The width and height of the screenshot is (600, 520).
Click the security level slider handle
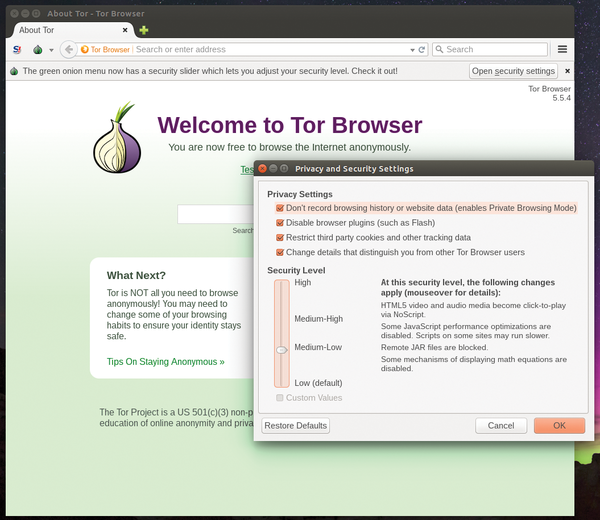(x=282, y=350)
